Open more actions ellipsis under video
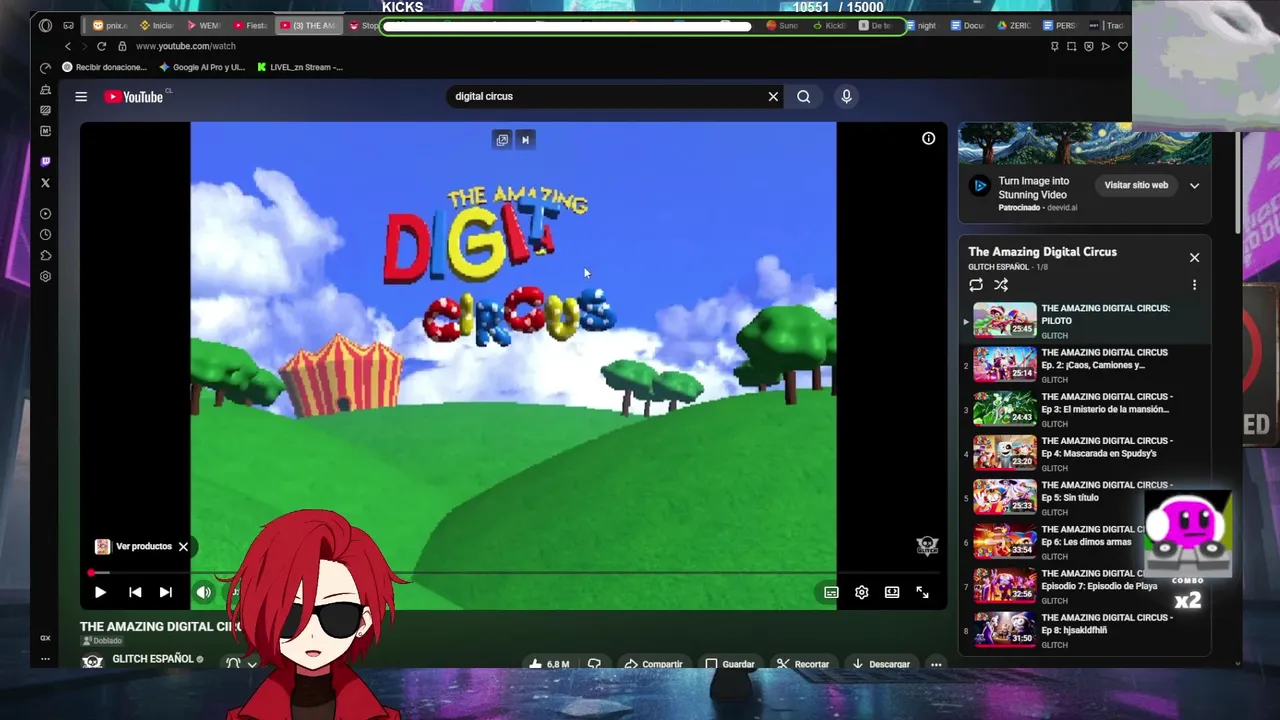 point(936,664)
